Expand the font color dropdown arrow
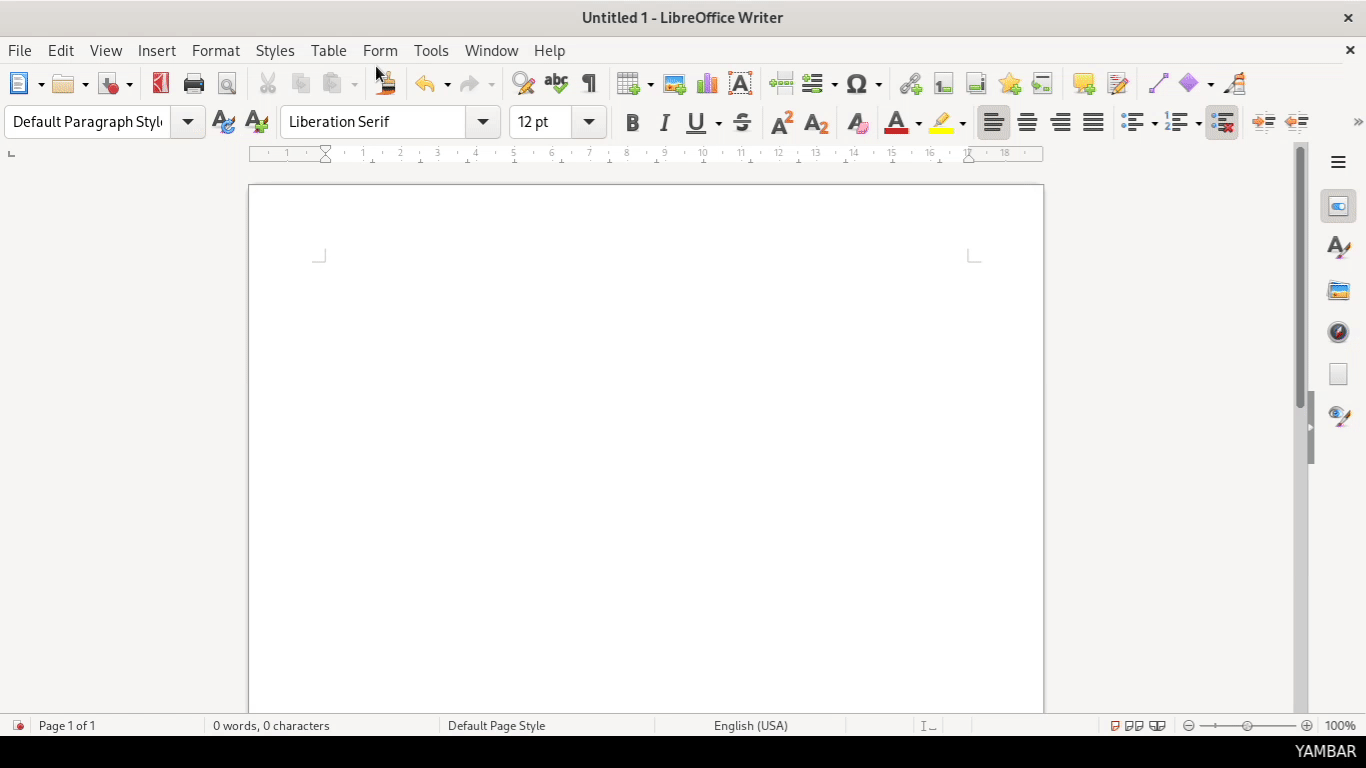This screenshot has width=1366, height=768. coord(918,122)
